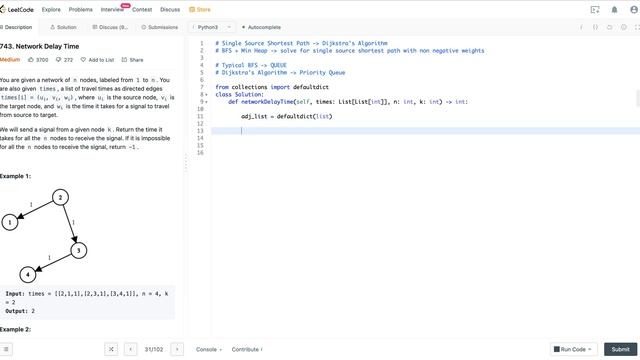This screenshot has width=640, height=360.
Task: Click the Share icon
Action: pos(124,60)
